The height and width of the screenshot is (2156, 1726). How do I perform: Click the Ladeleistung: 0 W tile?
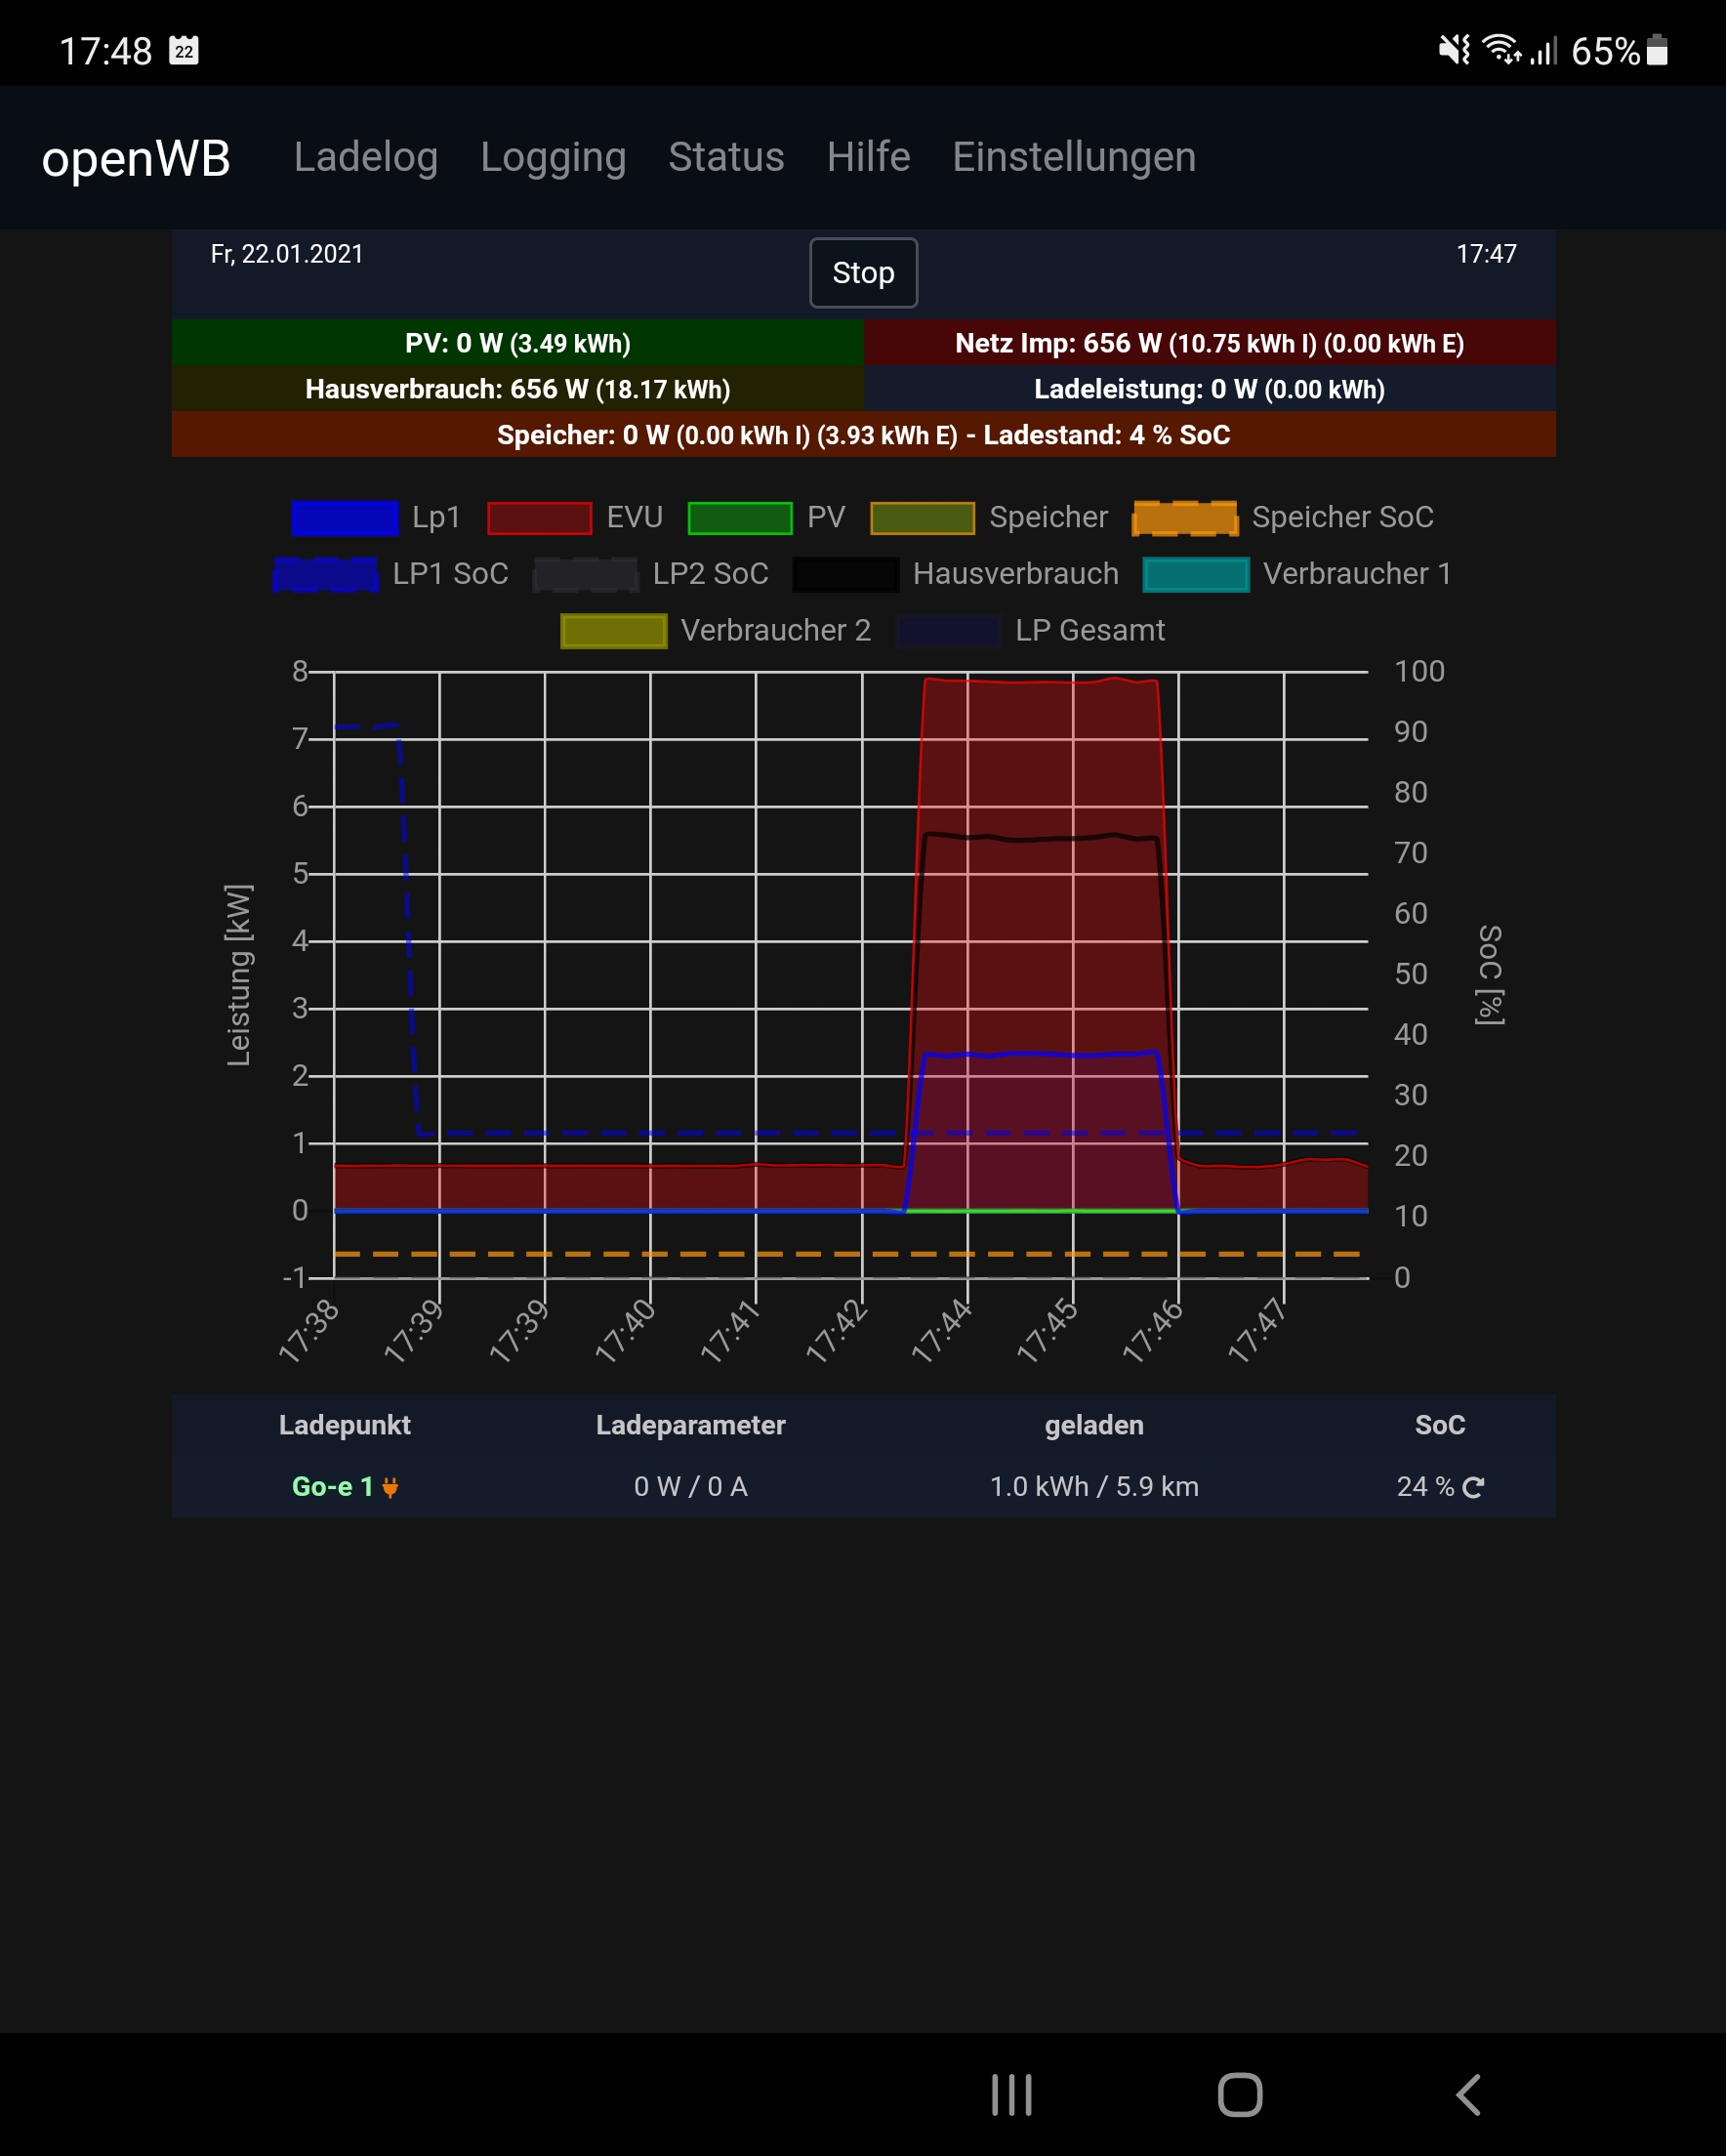point(1210,389)
